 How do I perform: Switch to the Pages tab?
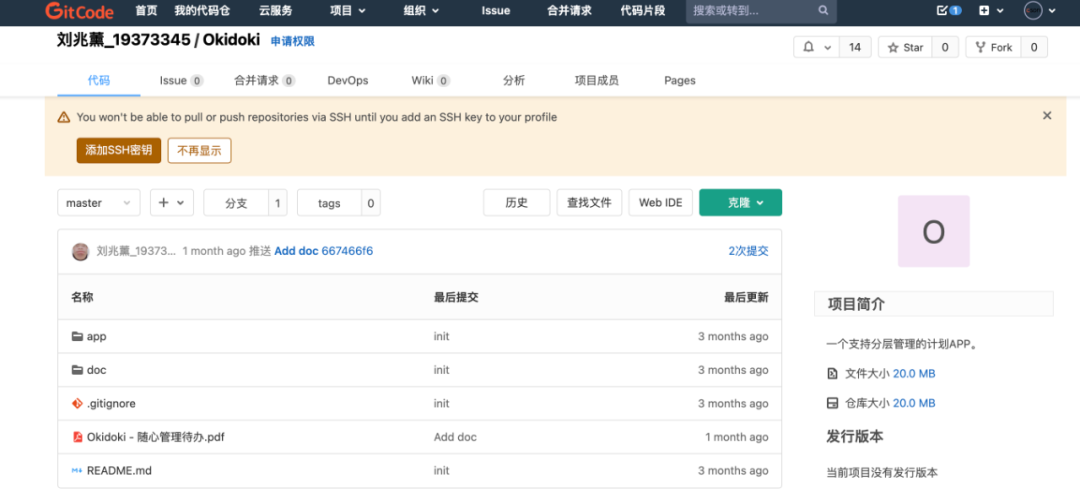[680, 80]
